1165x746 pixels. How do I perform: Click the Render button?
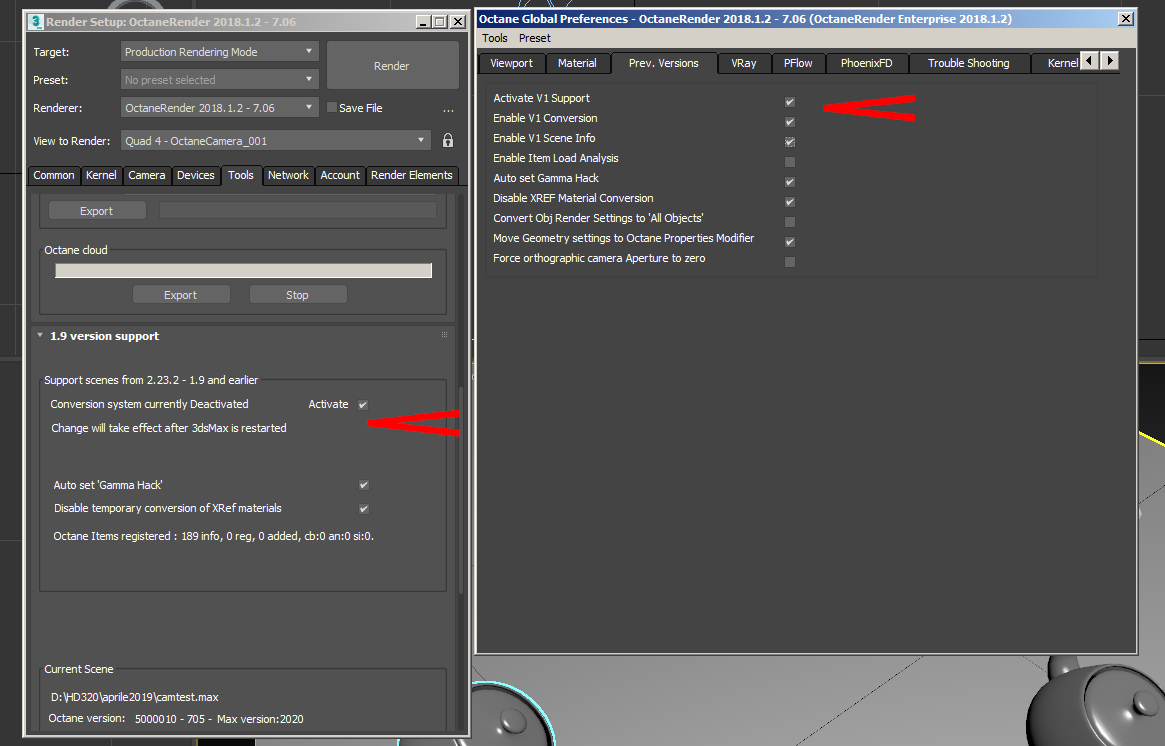click(x=392, y=65)
